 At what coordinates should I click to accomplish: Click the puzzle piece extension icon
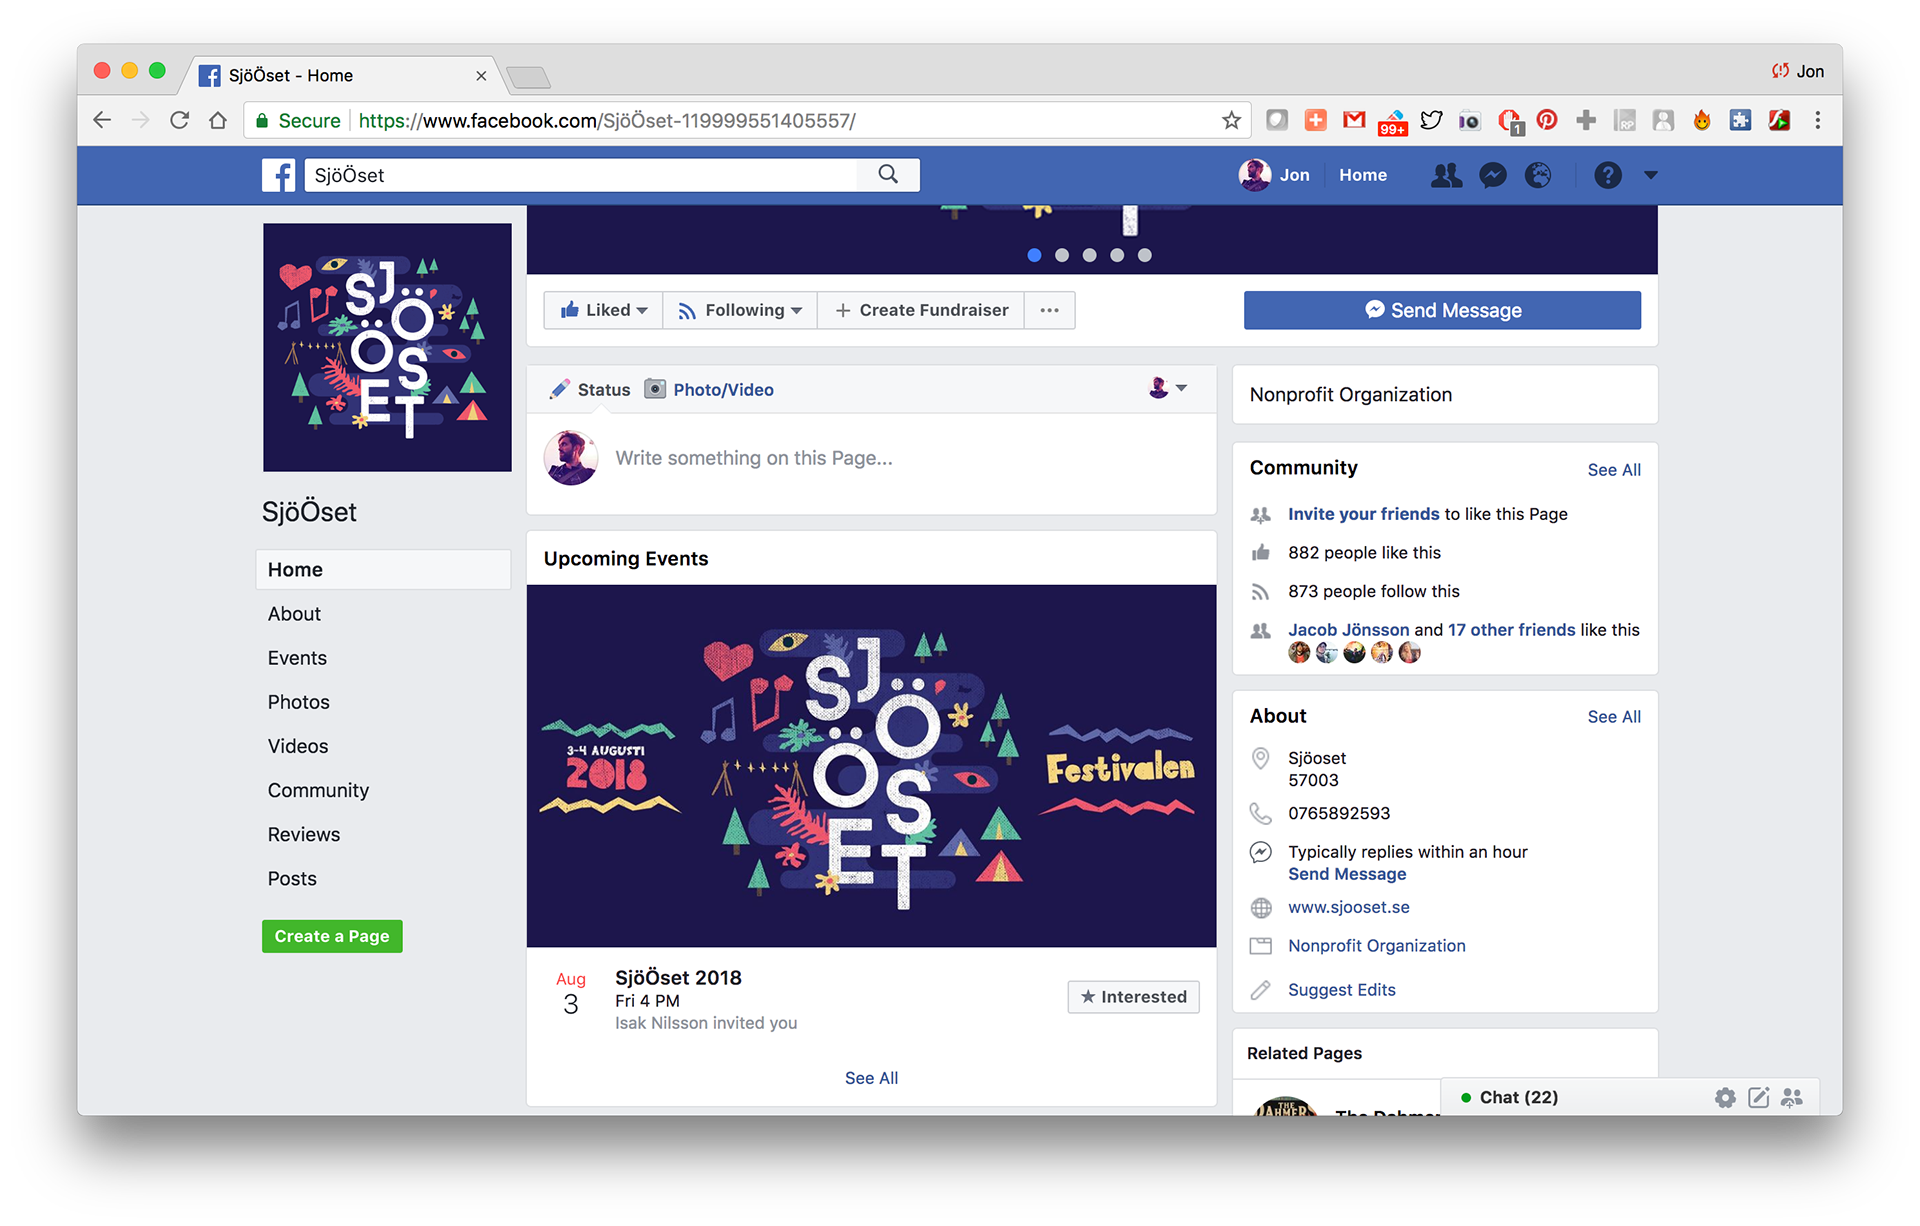click(x=1741, y=120)
